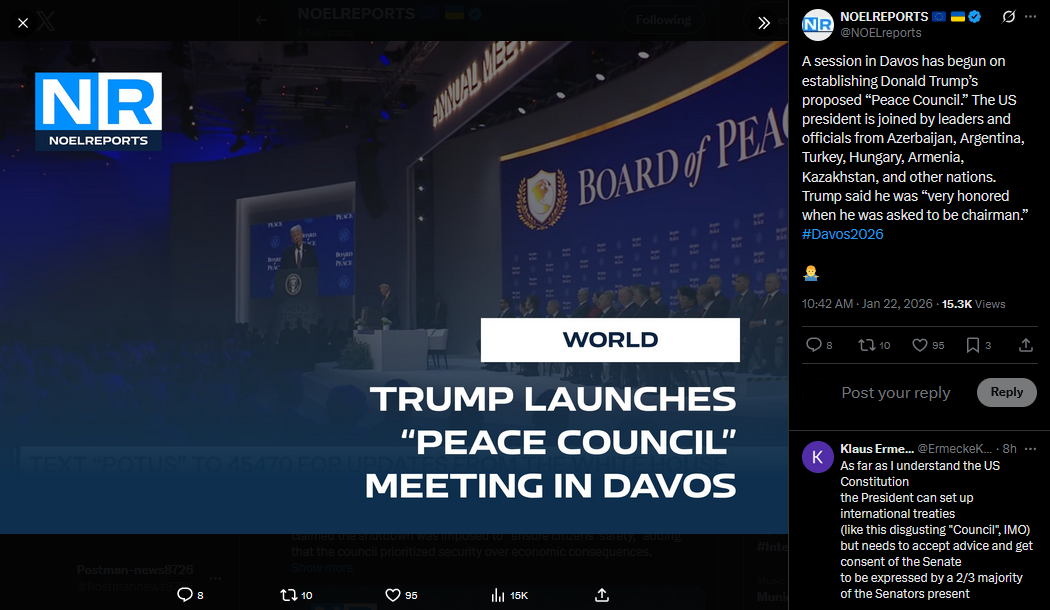This screenshot has width=1050, height=610.
Task: Click the reply icon below the image
Action: coord(184,595)
